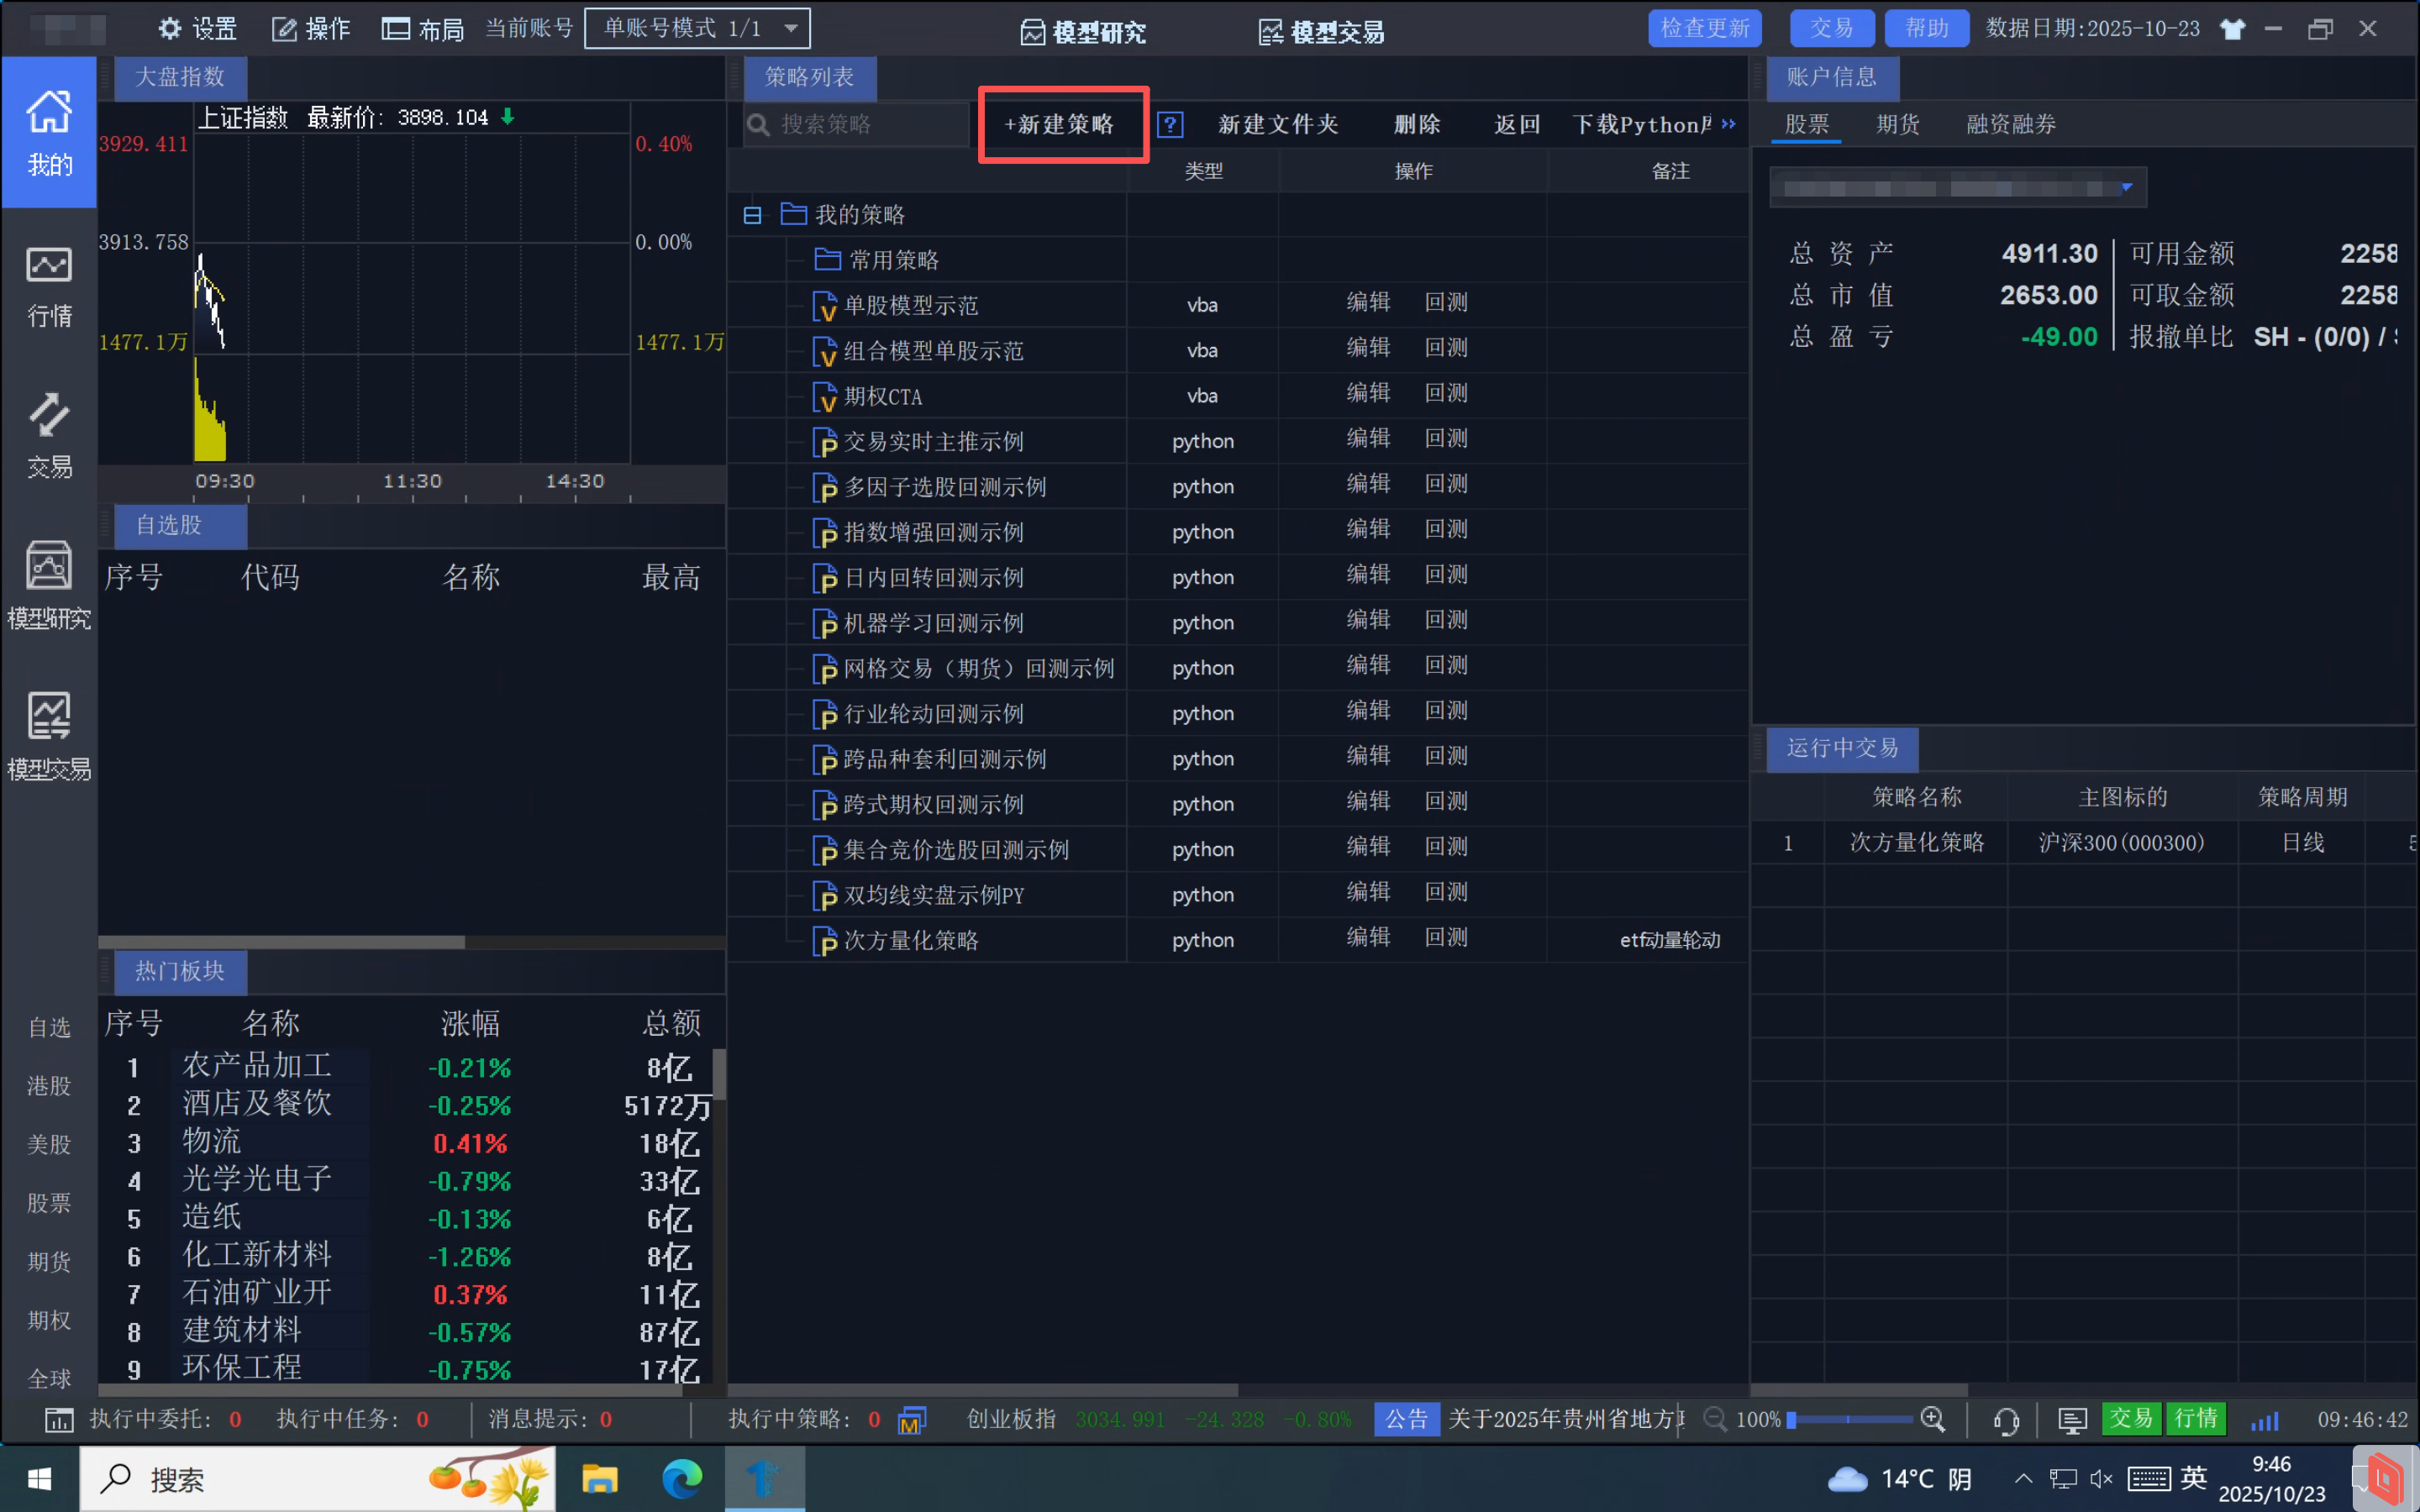Expand the account selector in 账户信息 panel

[2125, 187]
